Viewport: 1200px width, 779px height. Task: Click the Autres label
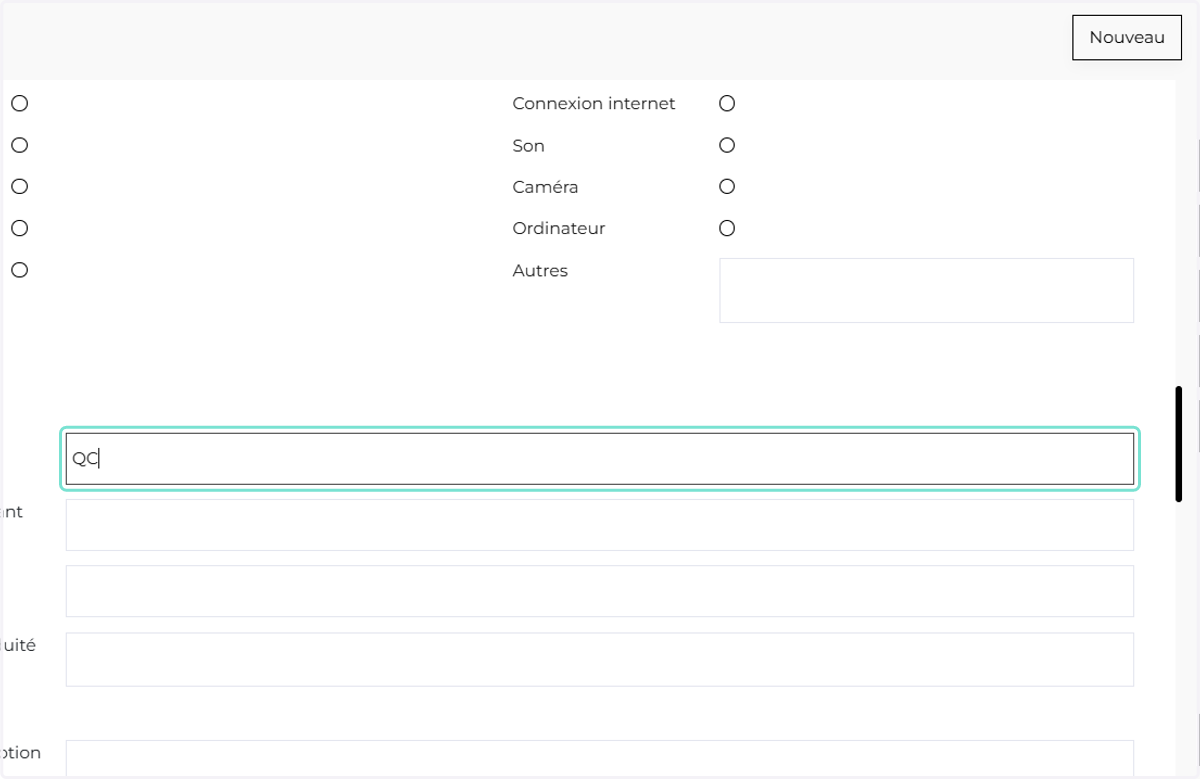(540, 270)
